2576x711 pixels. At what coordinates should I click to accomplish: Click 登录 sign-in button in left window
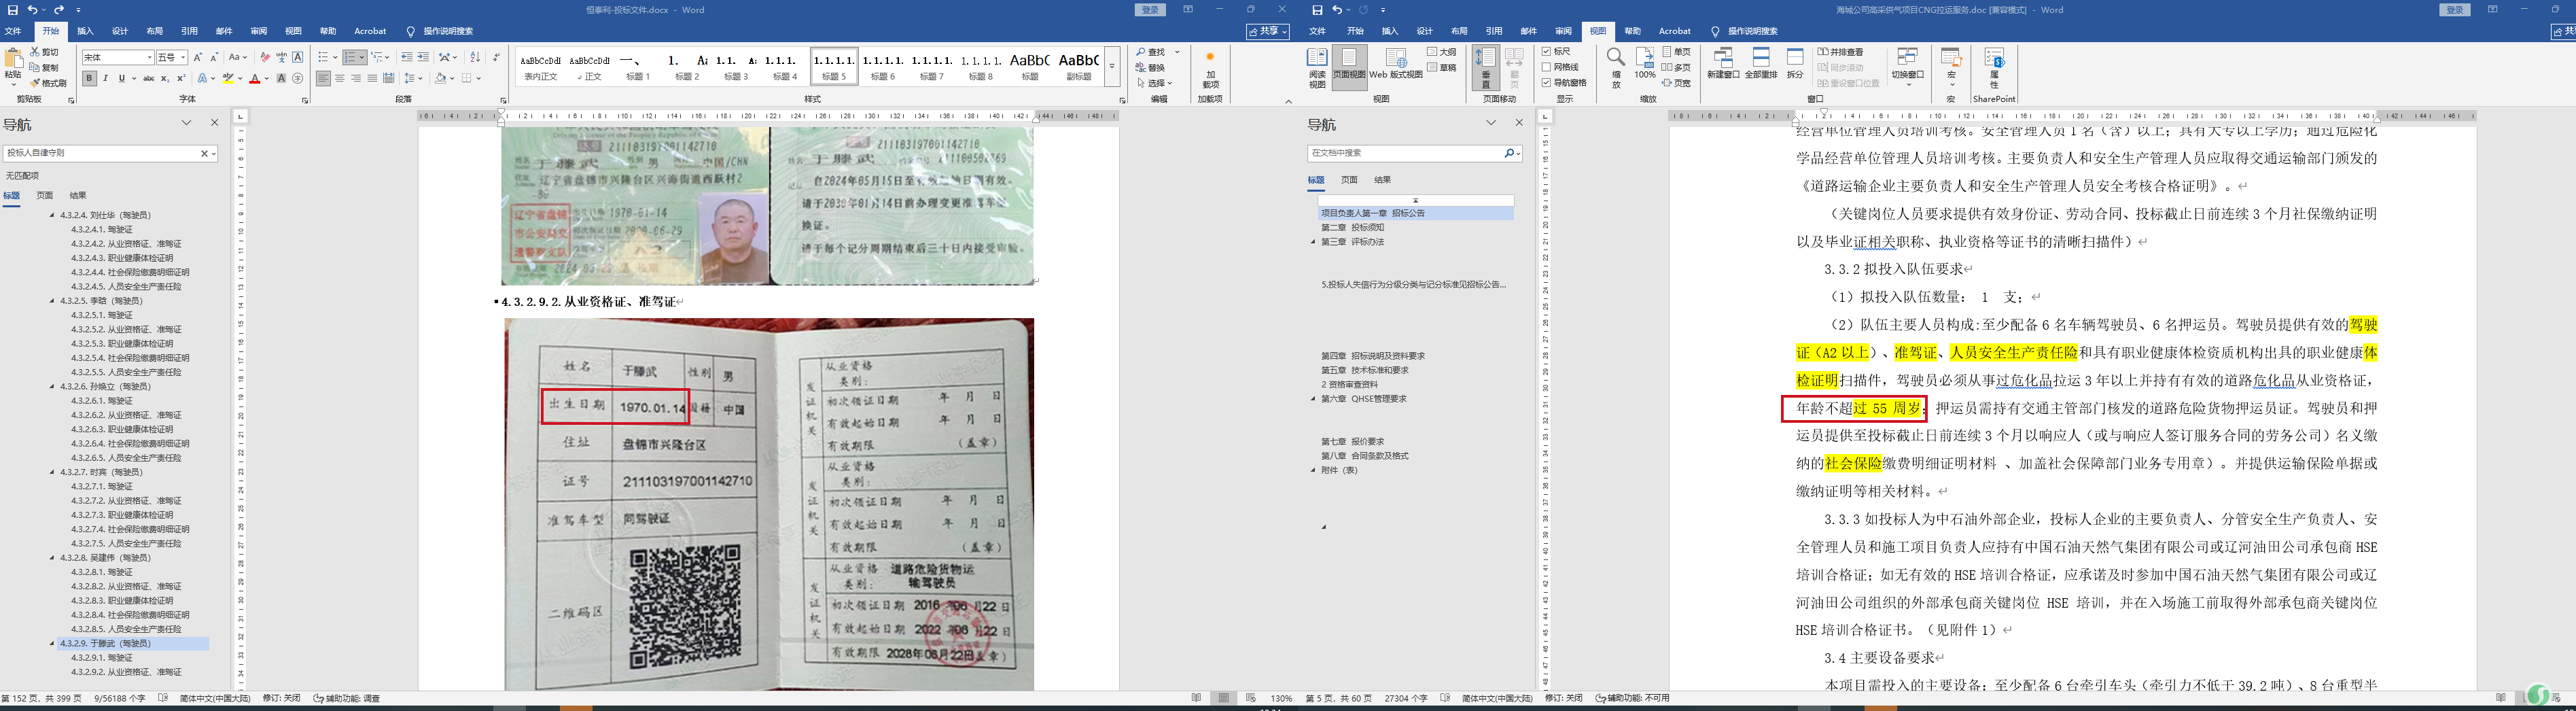tap(1151, 10)
